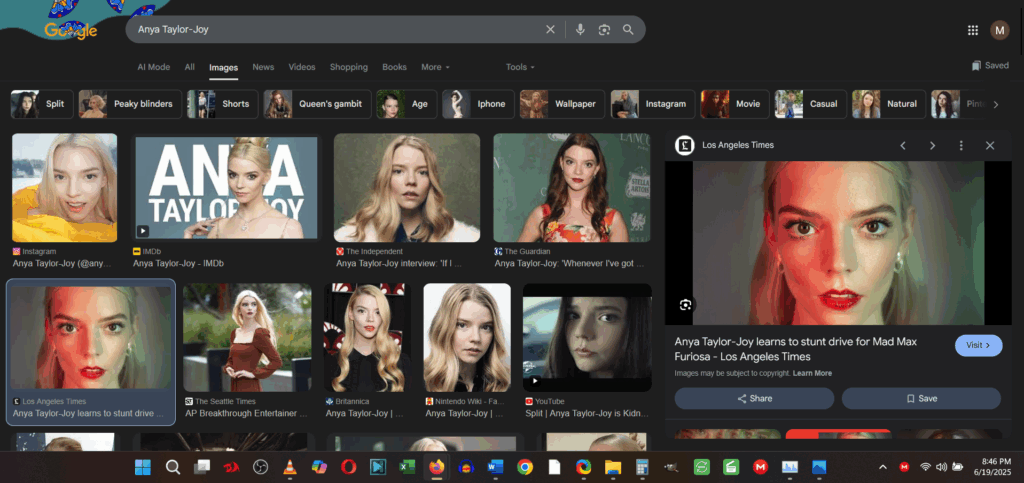Visit the Los Angeles Times page
Viewport: 1024px width, 483px height.
pyautogui.click(x=978, y=345)
